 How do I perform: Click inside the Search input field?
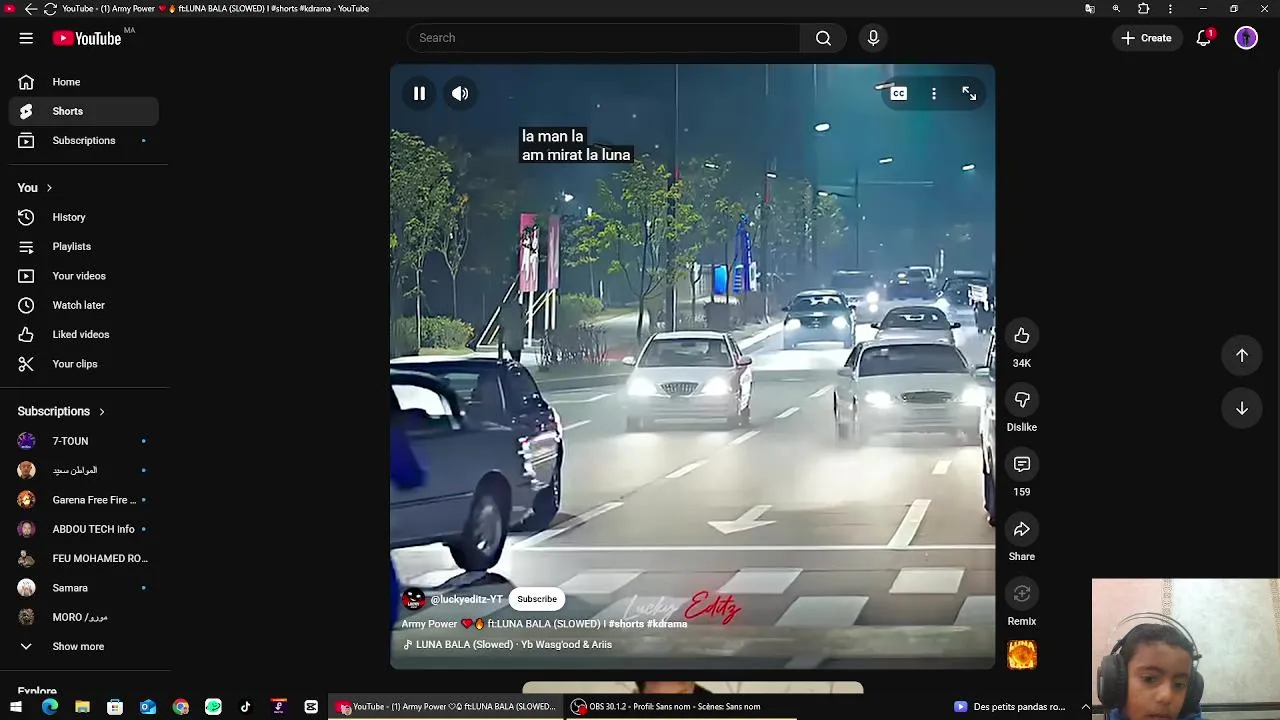[x=603, y=38]
